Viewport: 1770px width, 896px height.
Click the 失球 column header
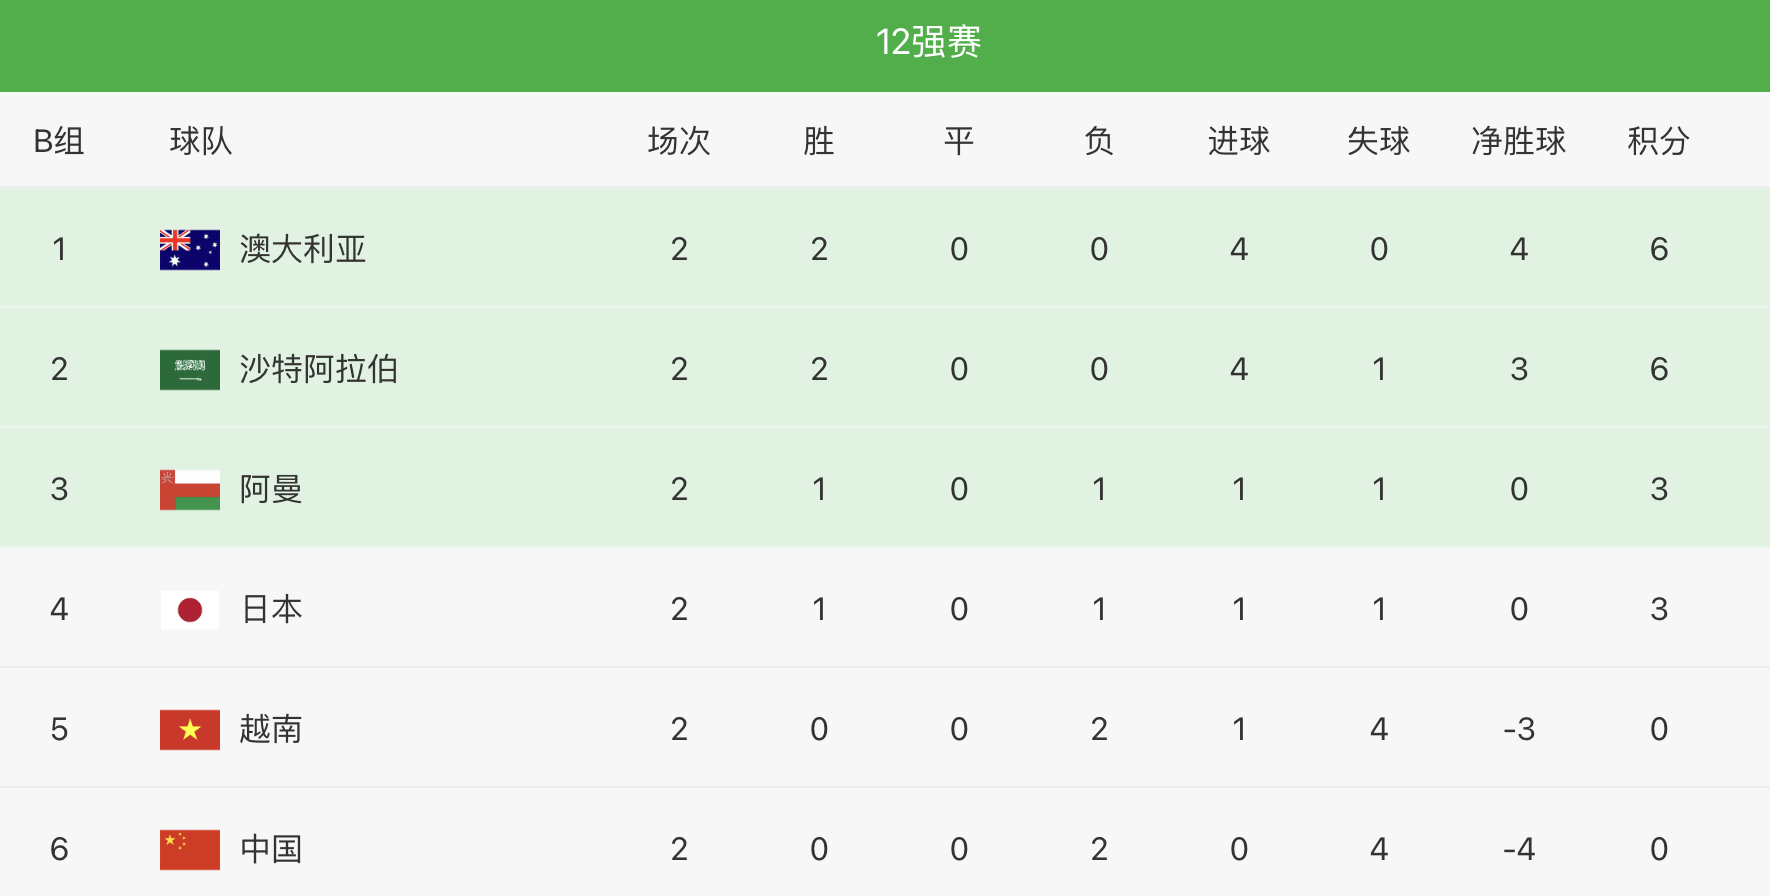point(1378,141)
